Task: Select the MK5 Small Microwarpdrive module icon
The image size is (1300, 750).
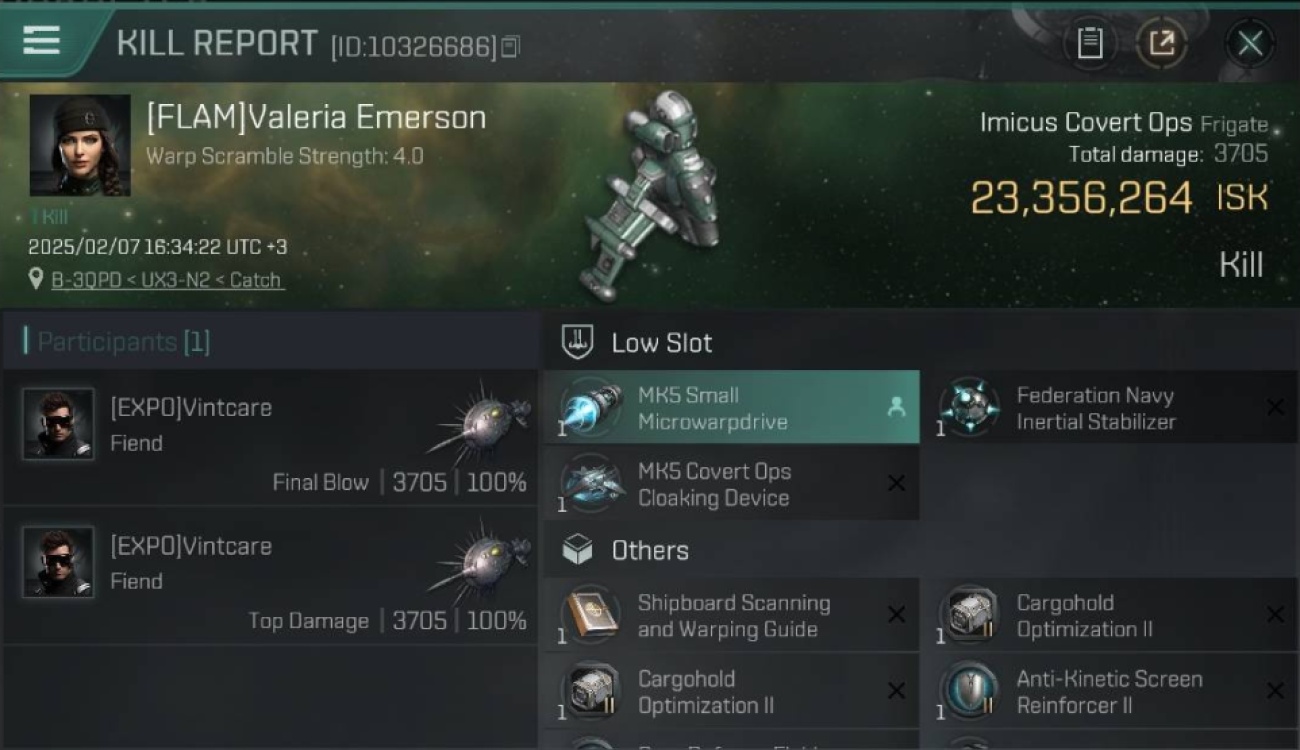Action: pos(591,408)
